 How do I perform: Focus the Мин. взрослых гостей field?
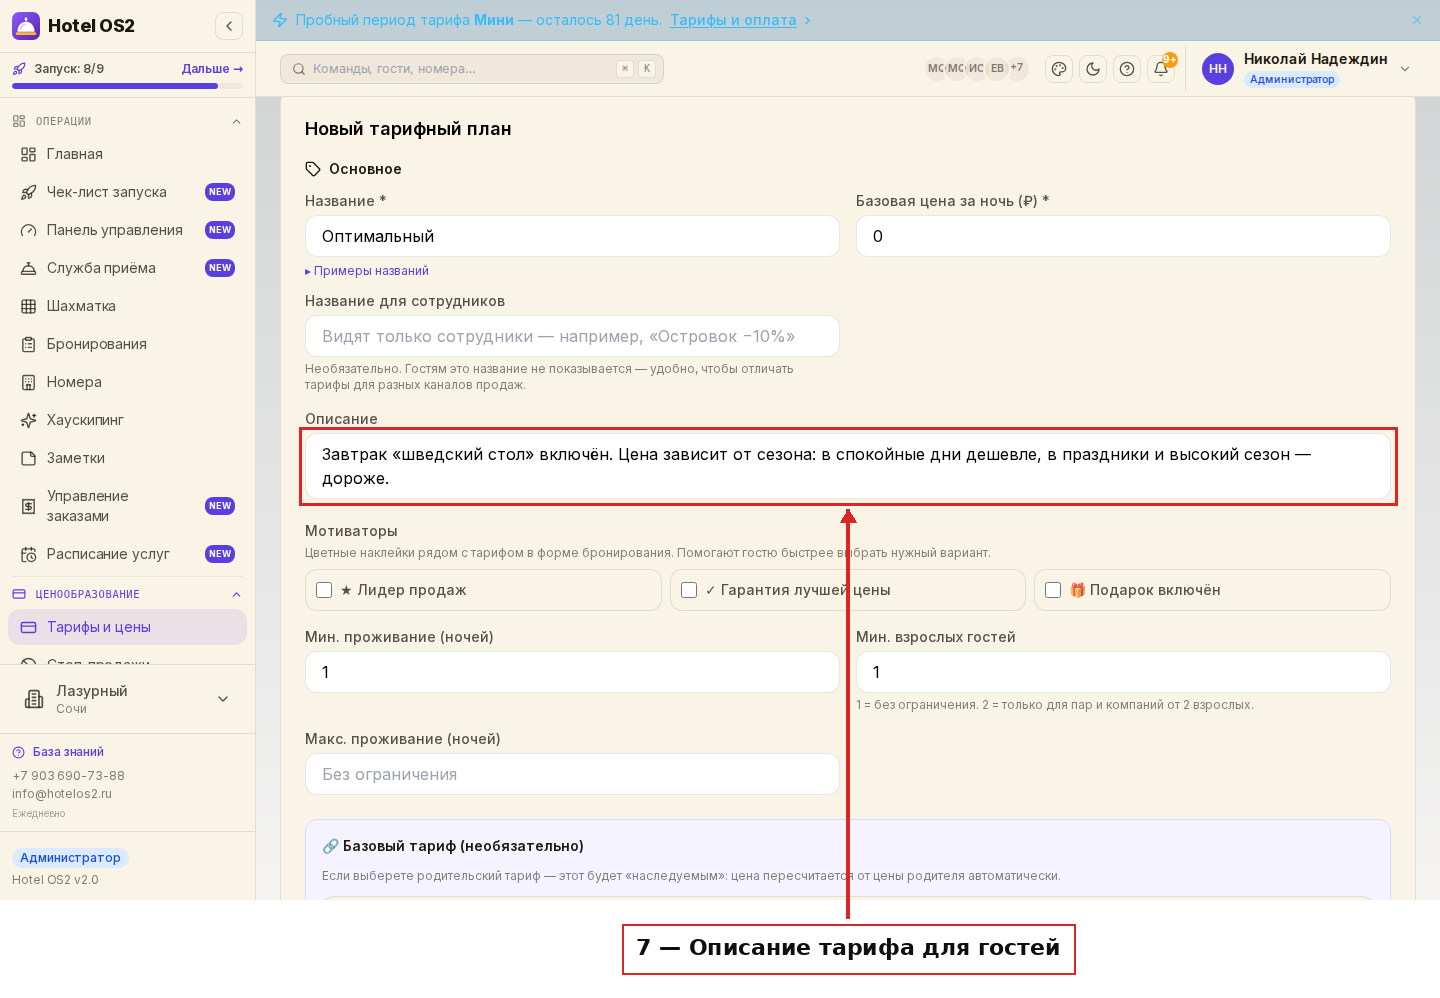click(1123, 672)
